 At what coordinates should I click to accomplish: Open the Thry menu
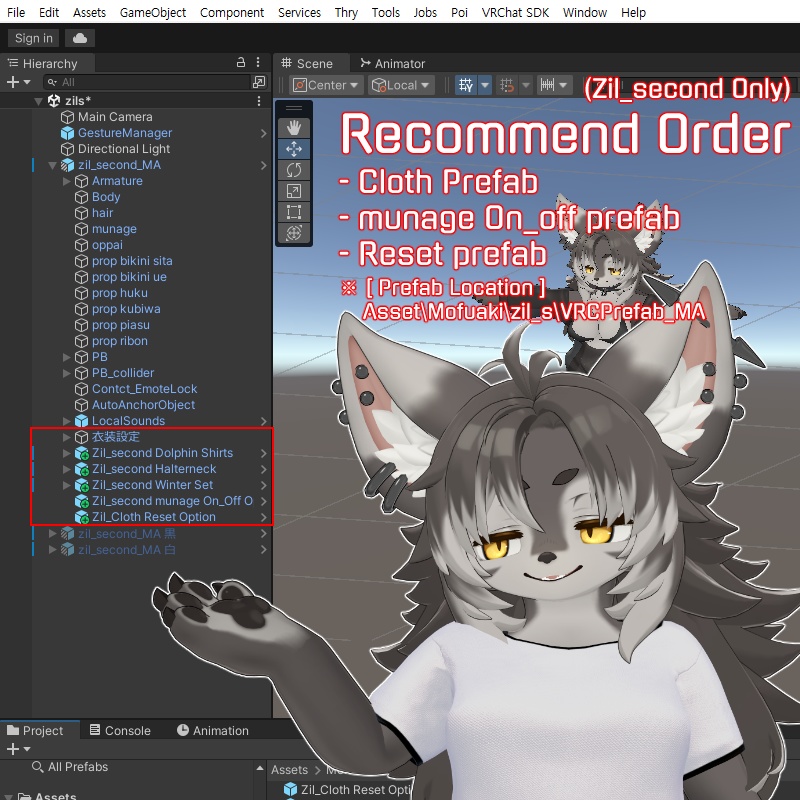[x=346, y=12]
